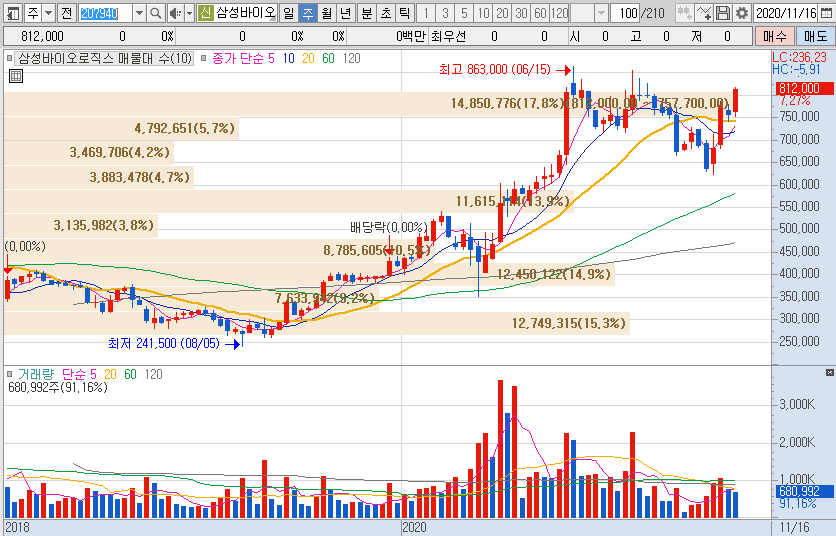Click 삼성바이오로직스 매물대 수(10) legend

104,58
